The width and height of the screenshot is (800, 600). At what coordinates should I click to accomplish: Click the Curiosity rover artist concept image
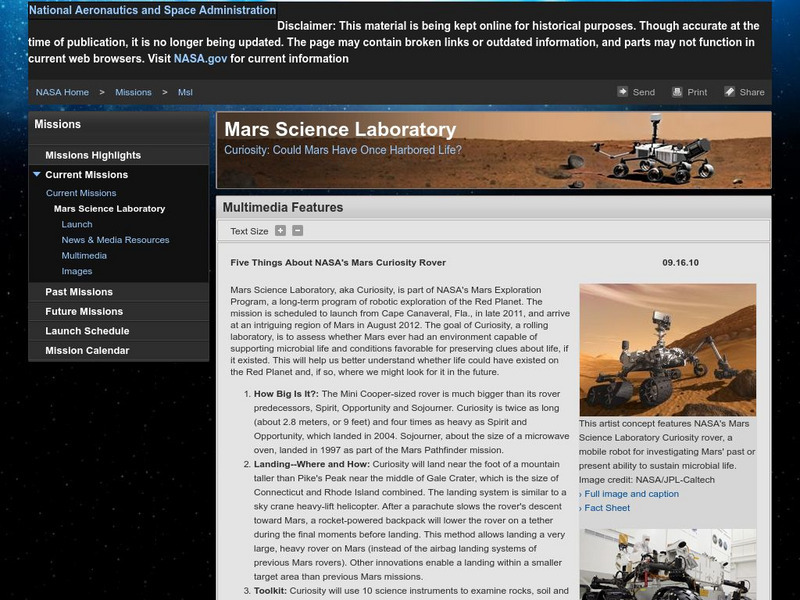[x=668, y=350]
